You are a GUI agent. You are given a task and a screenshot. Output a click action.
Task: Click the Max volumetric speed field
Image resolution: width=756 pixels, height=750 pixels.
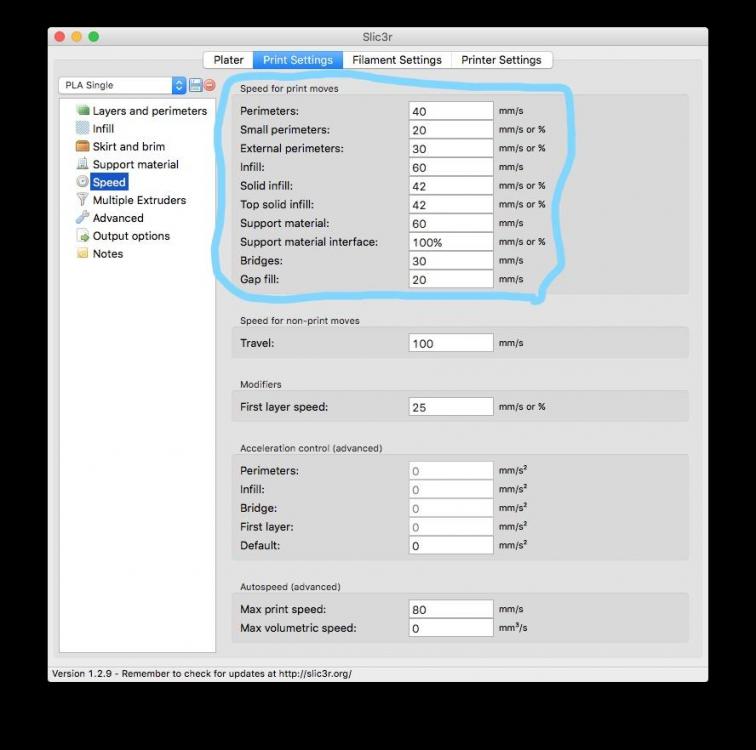451,628
